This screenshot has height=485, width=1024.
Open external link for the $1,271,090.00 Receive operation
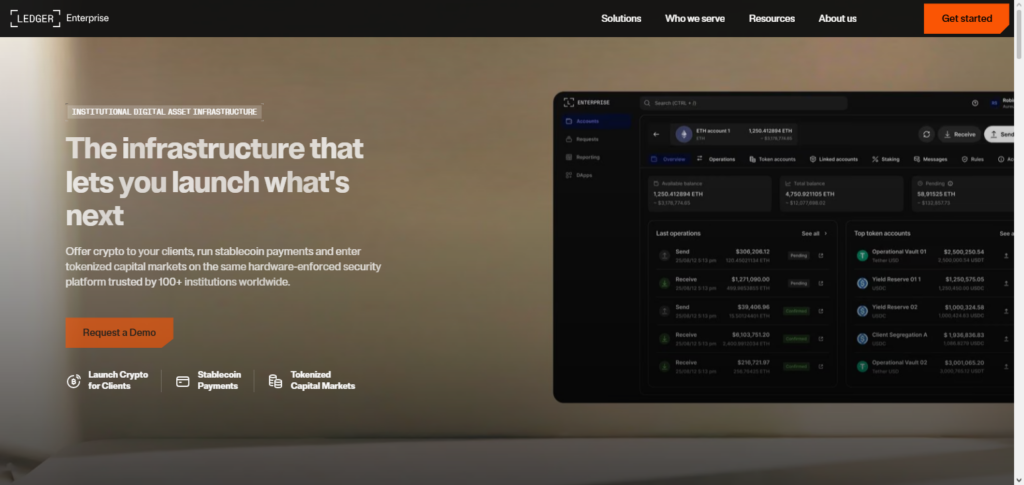click(821, 283)
